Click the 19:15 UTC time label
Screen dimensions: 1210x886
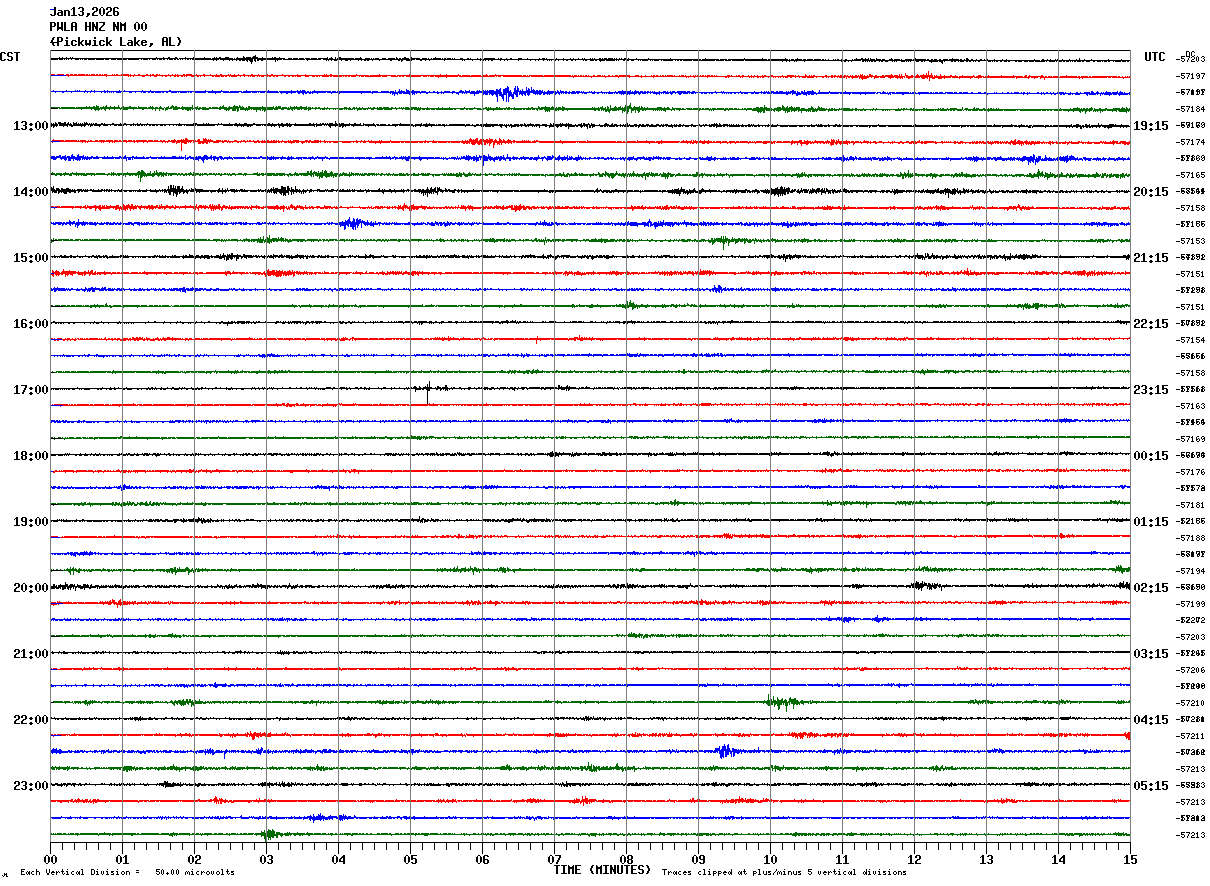point(1150,126)
